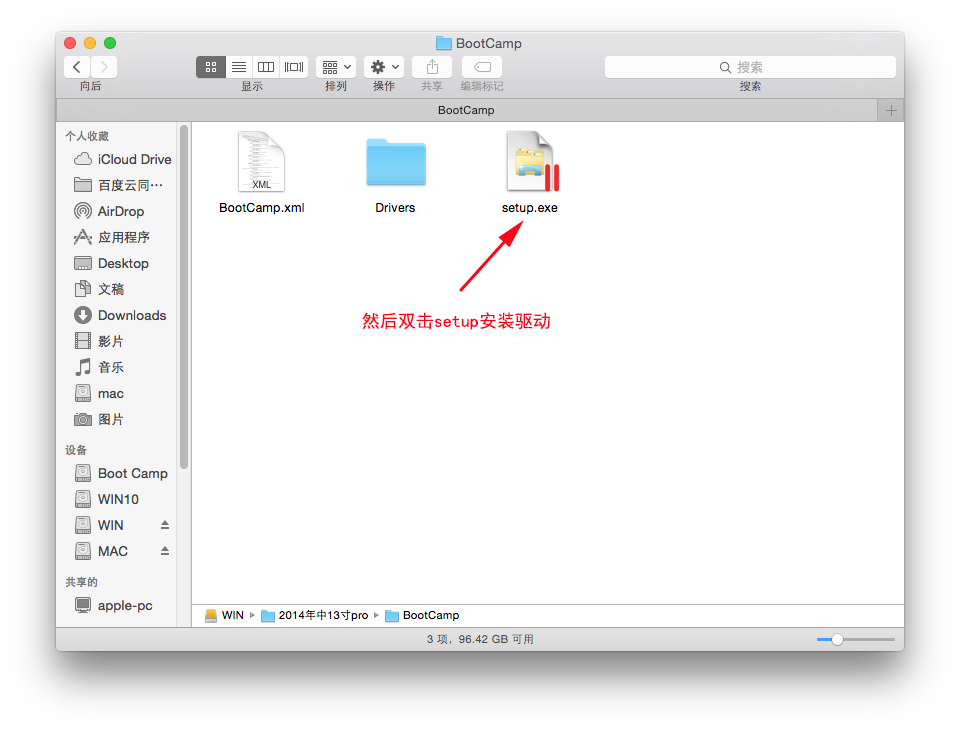Eject the MAC volume
The image size is (960, 731).
pos(165,551)
